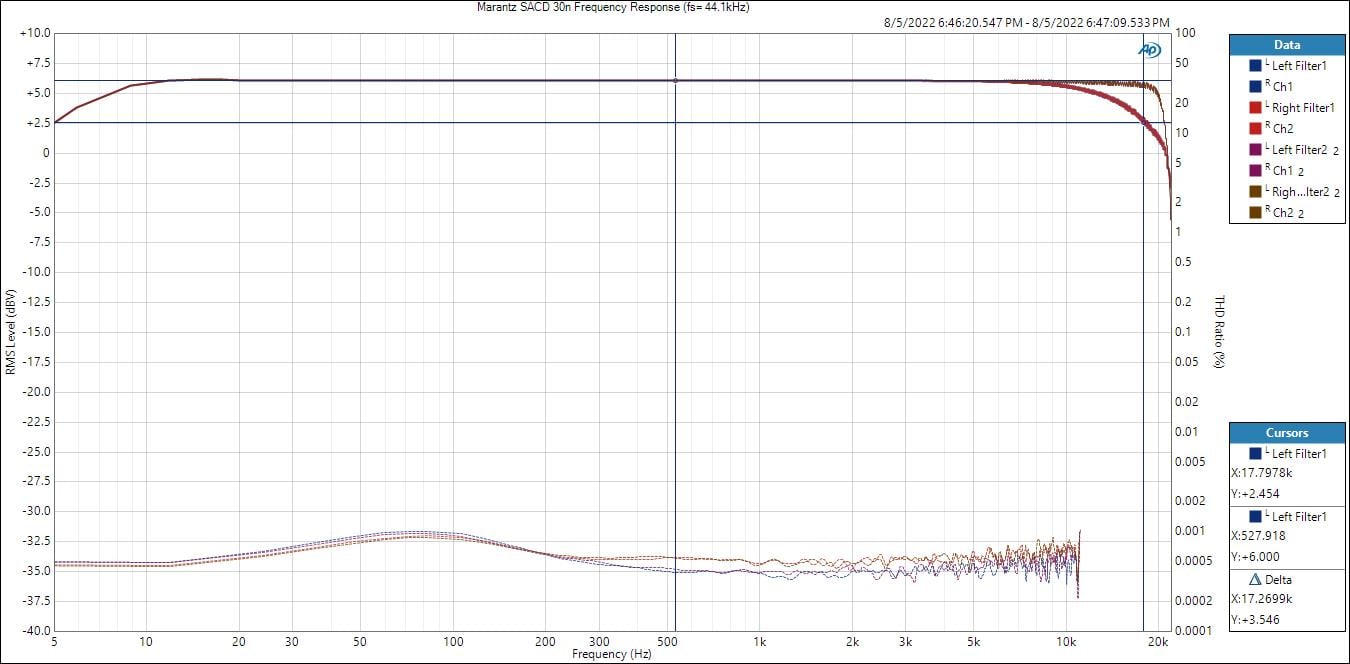Click the Frequency (Hz) axis label
Image resolution: width=1350 pixels, height=664 pixels.
tap(612, 654)
